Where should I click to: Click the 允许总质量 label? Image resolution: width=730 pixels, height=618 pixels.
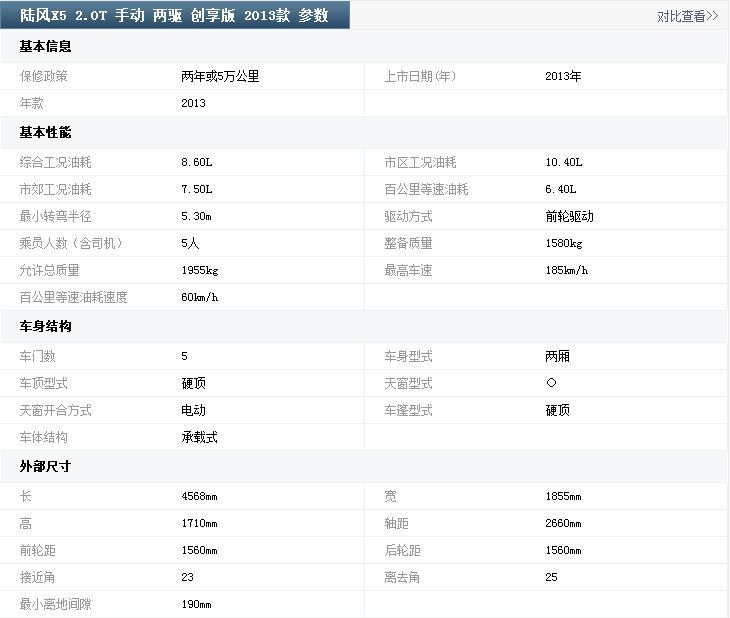click(49, 271)
